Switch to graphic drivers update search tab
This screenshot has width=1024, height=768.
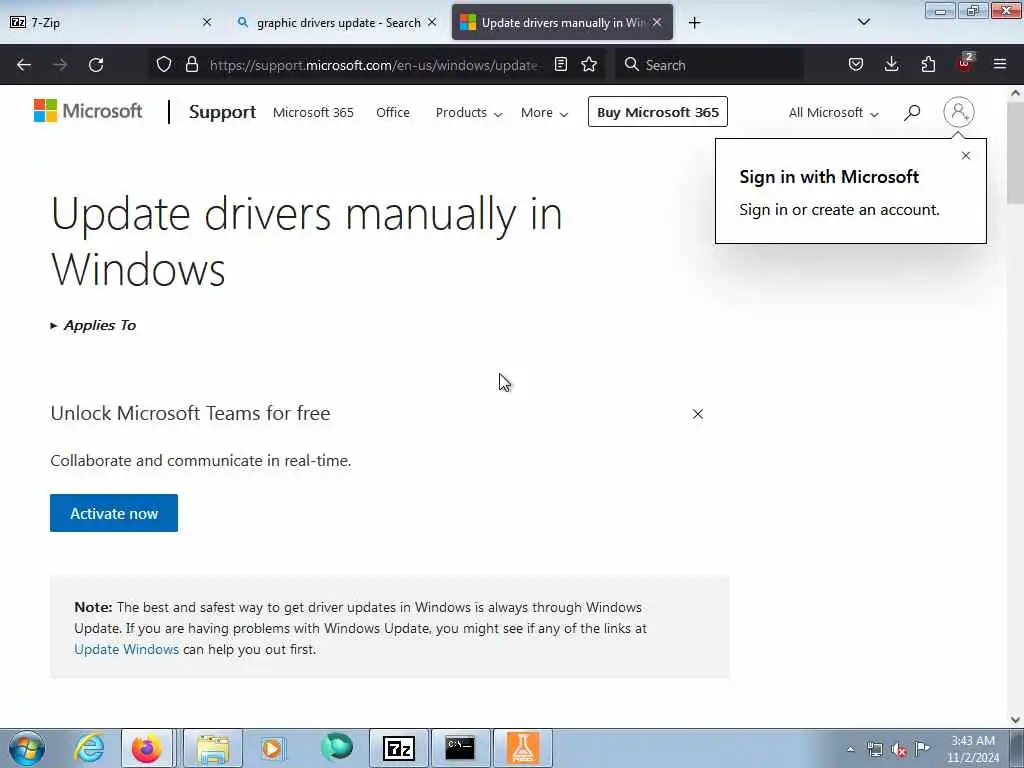336,22
